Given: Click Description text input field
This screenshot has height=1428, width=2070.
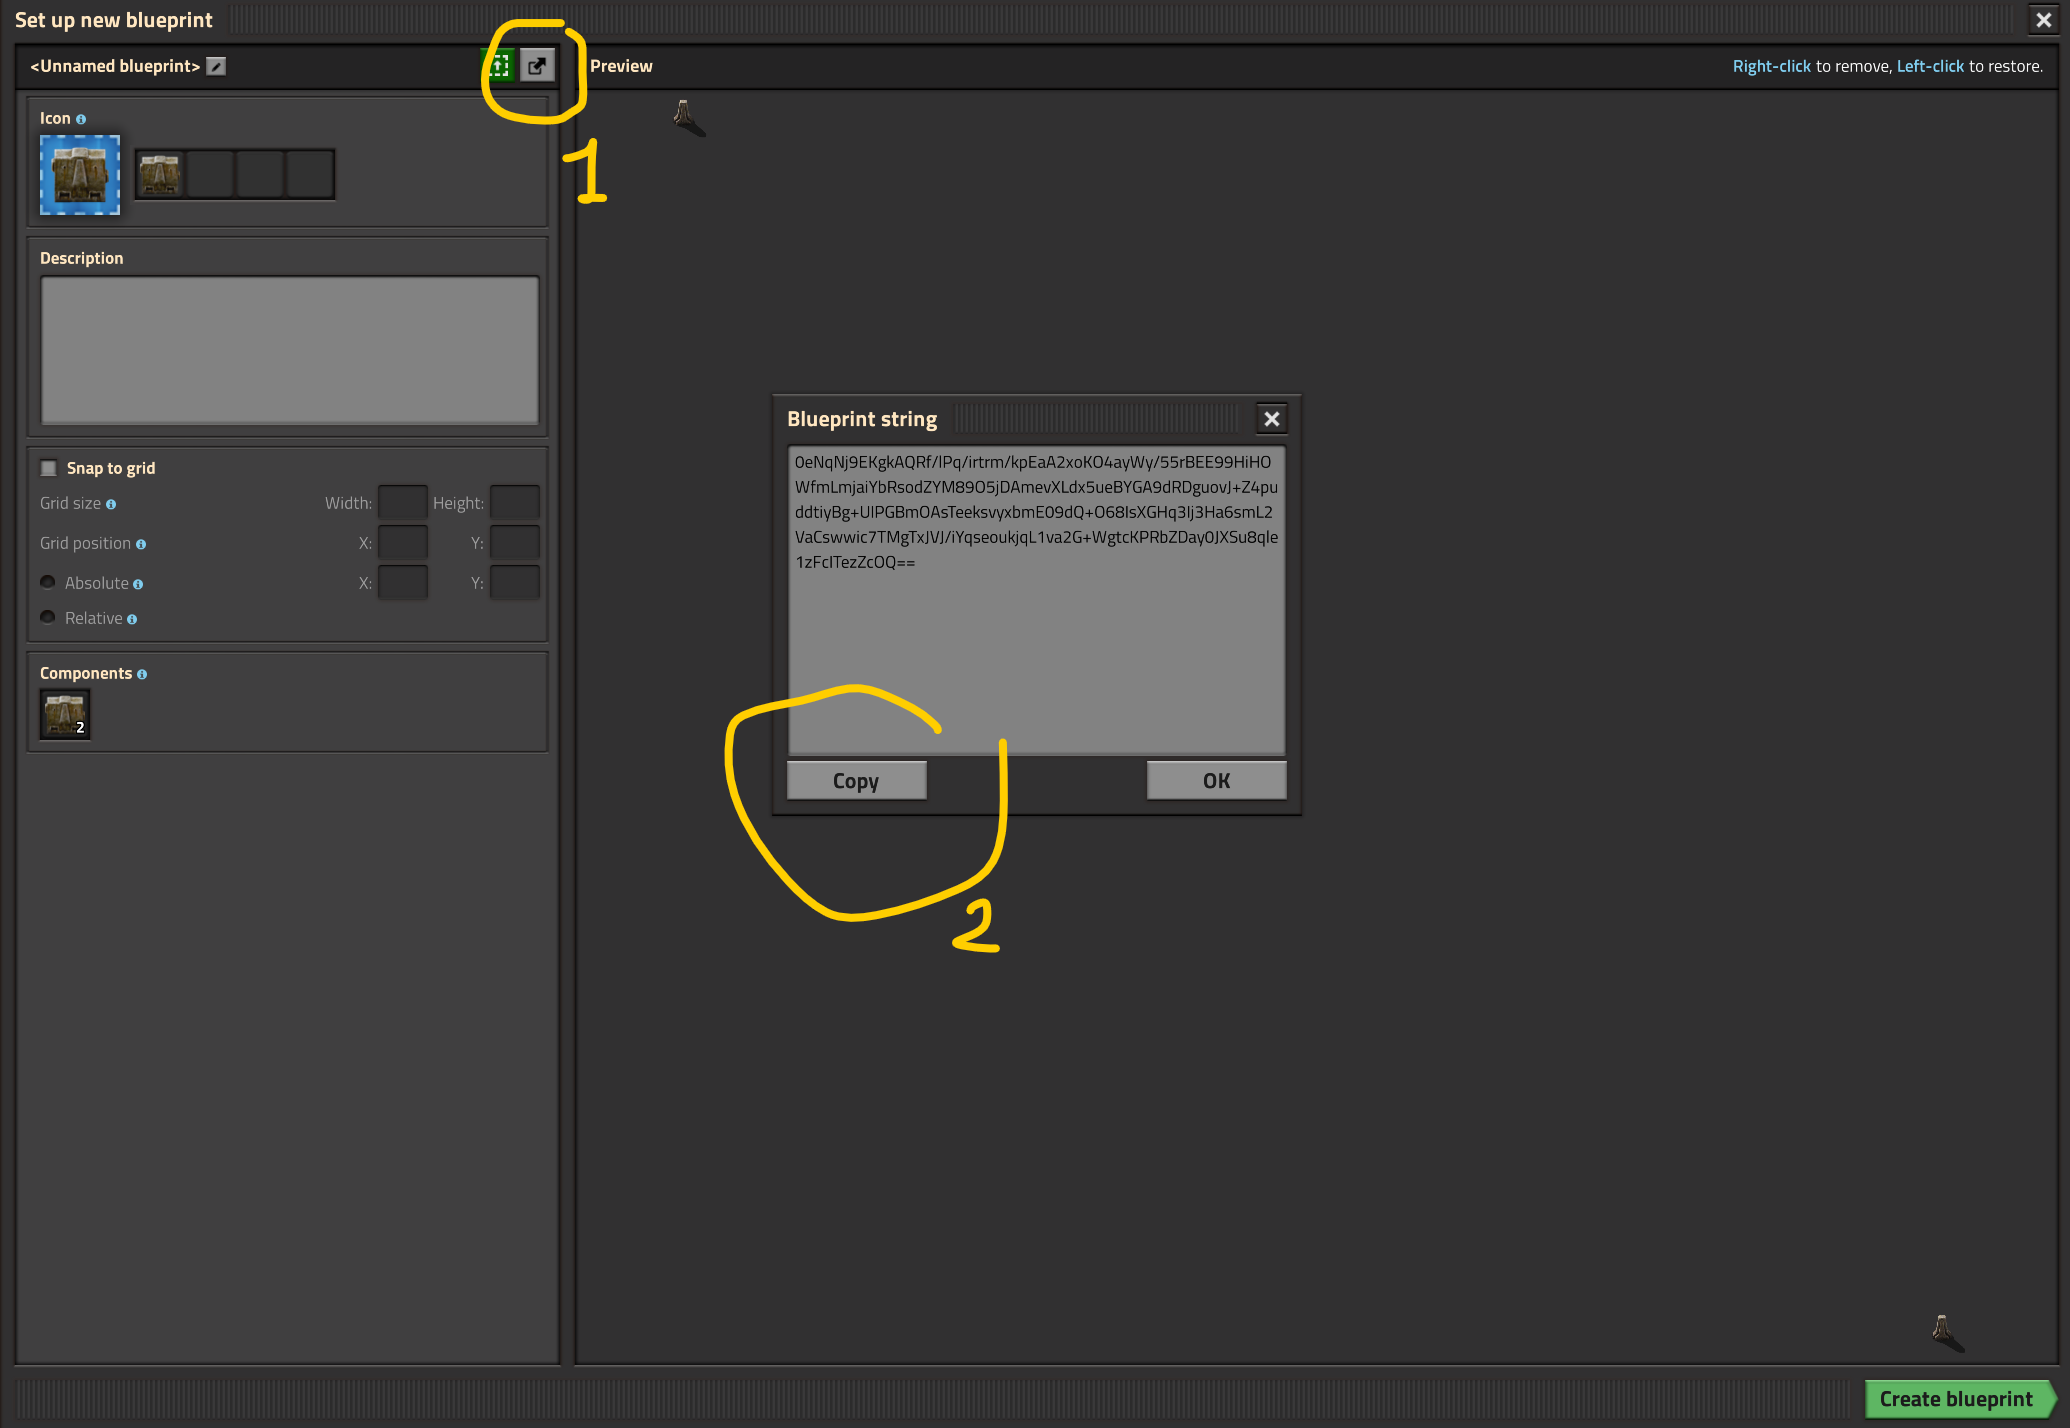Looking at the screenshot, I should pyautogui.click(x=288, y=351).
